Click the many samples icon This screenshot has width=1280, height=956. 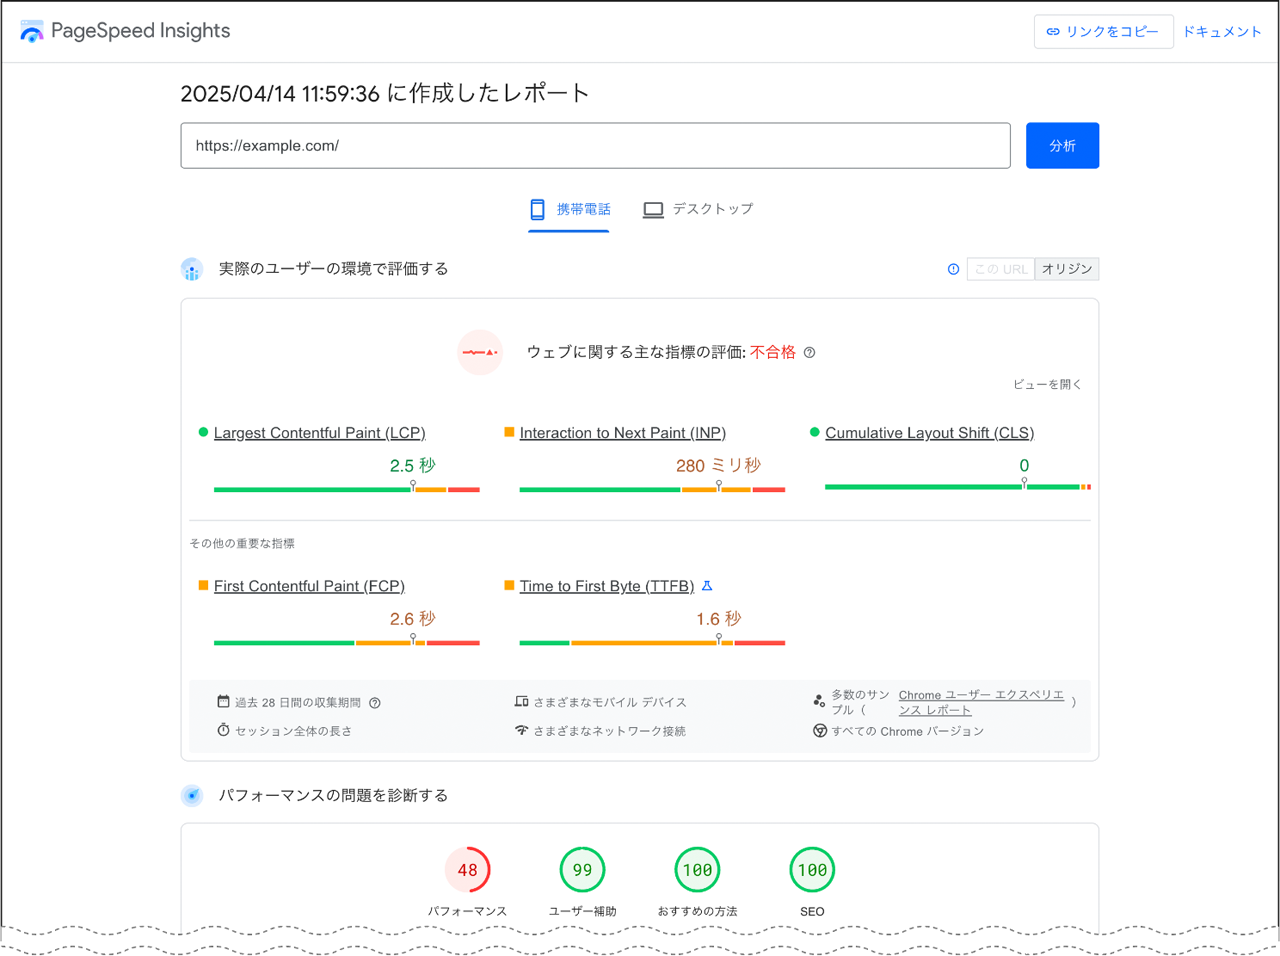pos(819,702)
